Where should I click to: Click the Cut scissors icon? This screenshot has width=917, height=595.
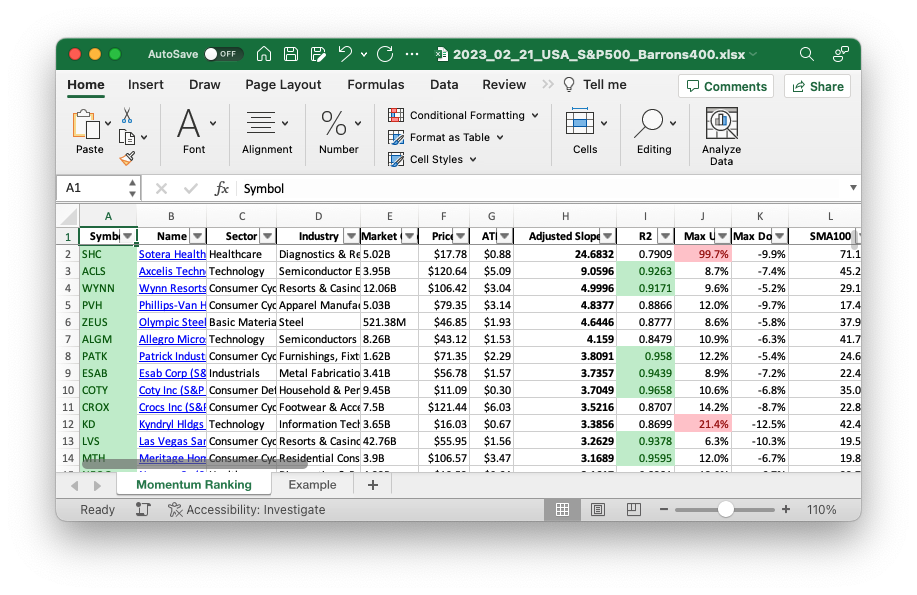click(x=127, y=116)
